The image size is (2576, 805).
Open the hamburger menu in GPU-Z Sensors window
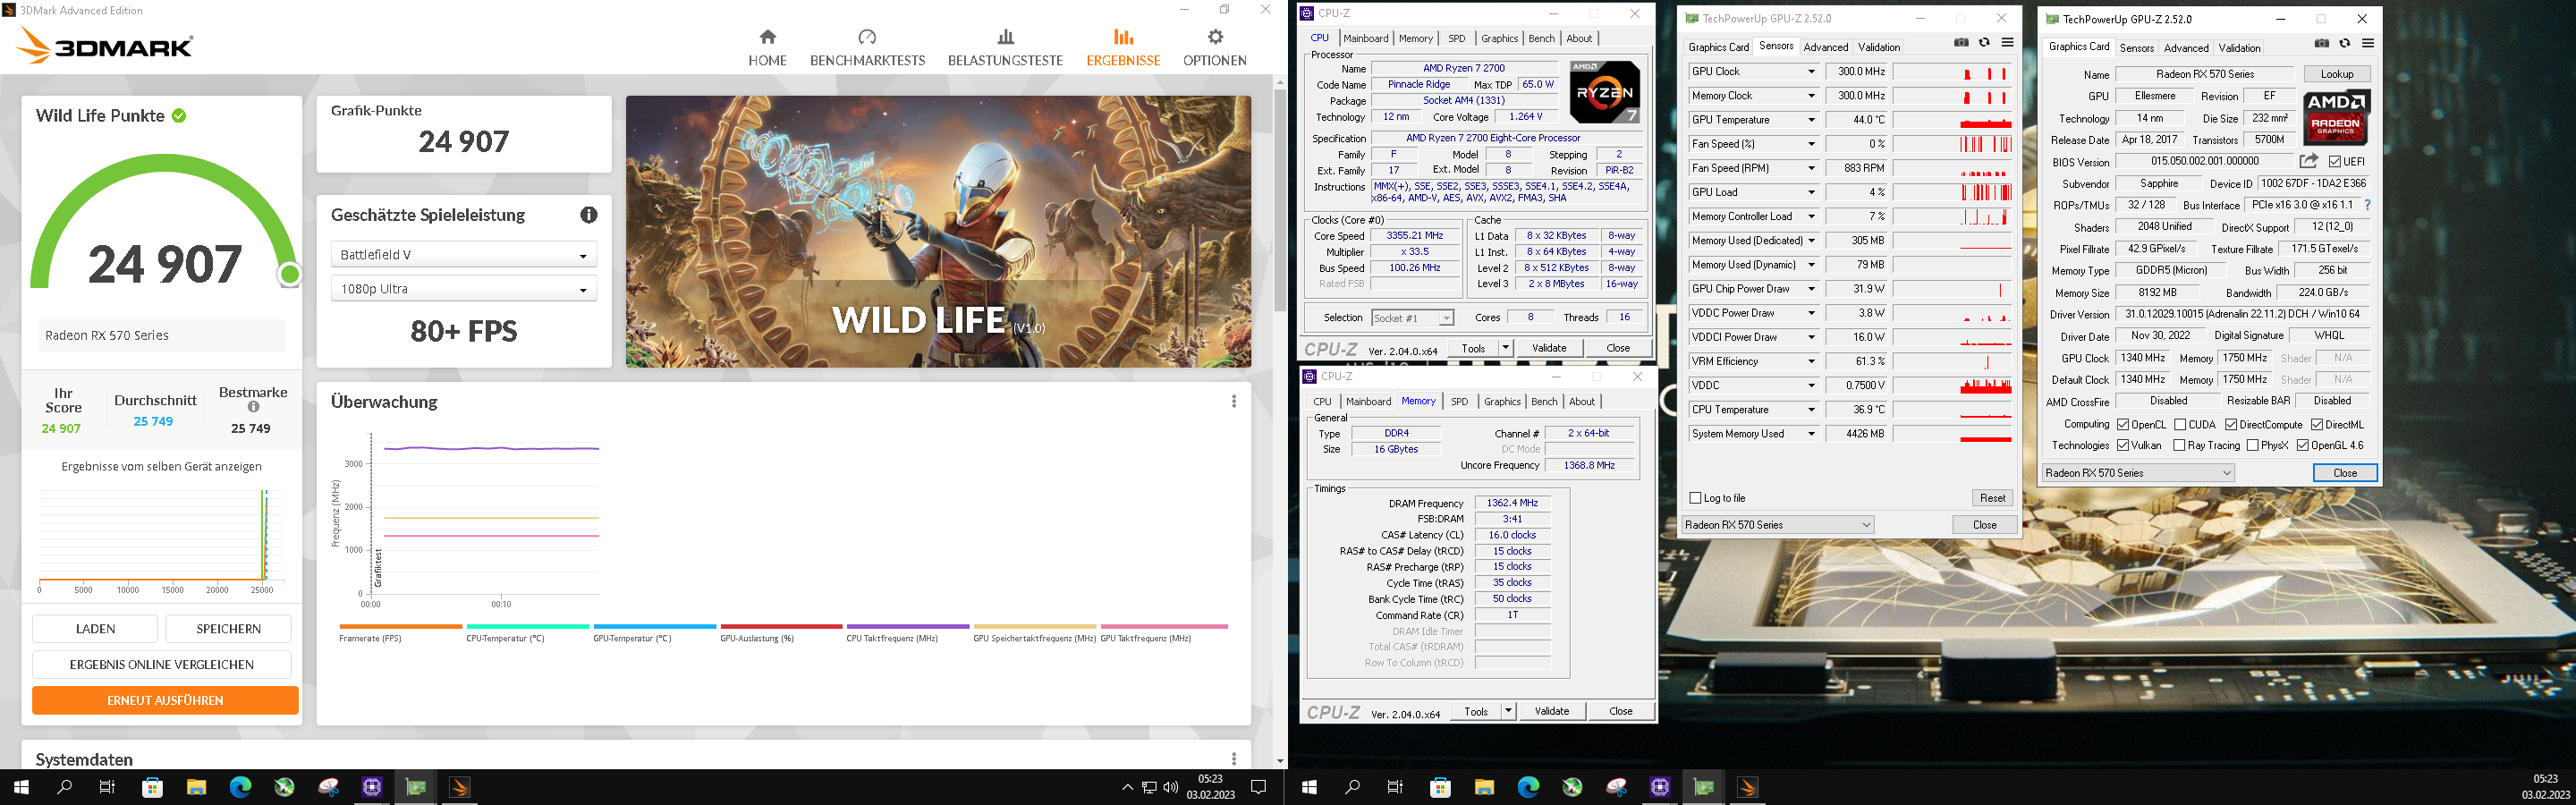[x=2006, y=43]
